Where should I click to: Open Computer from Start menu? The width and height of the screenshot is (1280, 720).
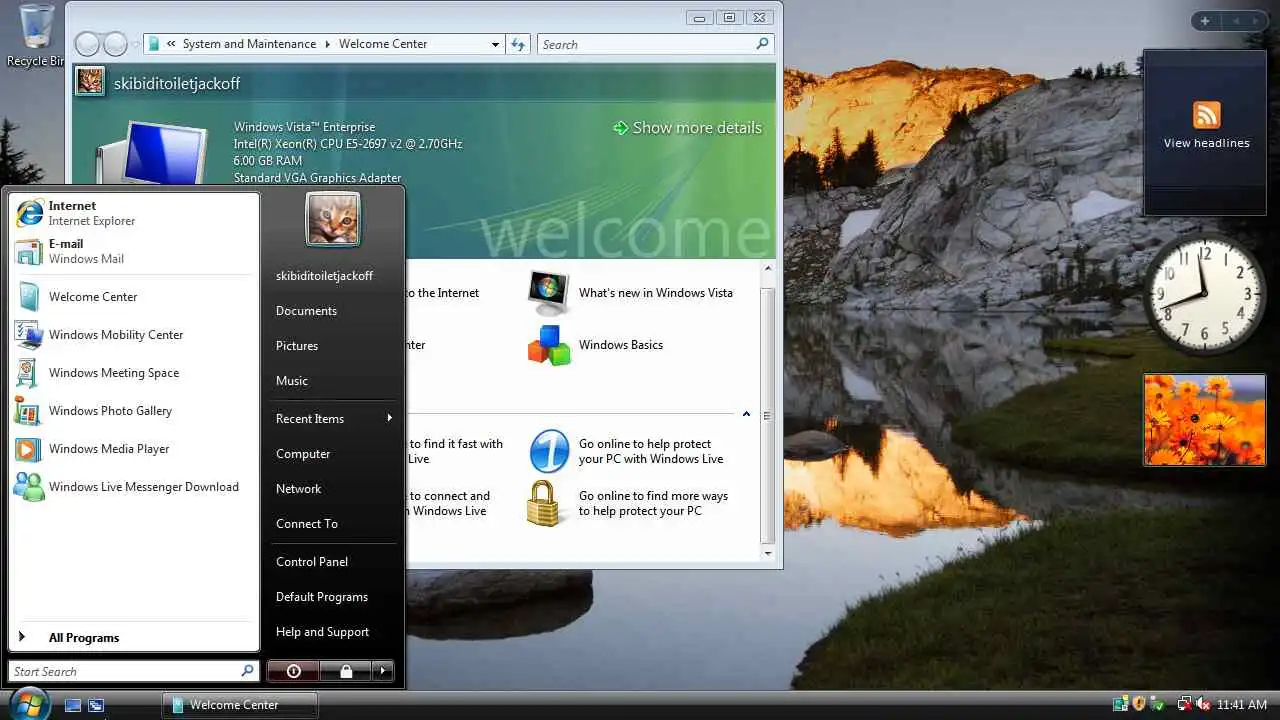pos(334,454)
